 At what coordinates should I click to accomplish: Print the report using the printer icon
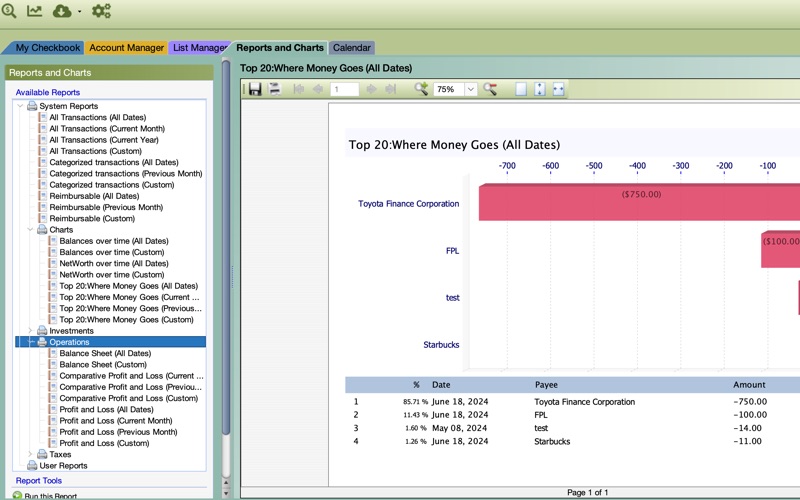point(275,89)
